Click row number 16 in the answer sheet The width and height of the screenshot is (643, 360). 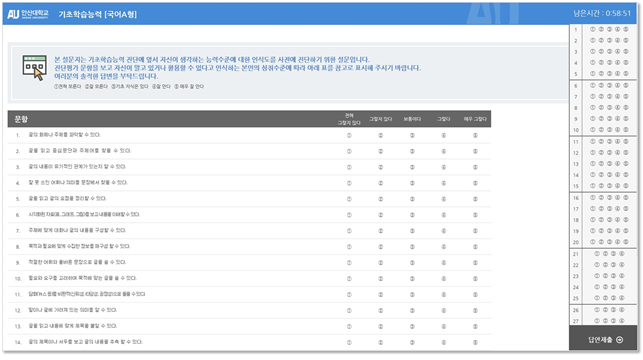(576, 198)
